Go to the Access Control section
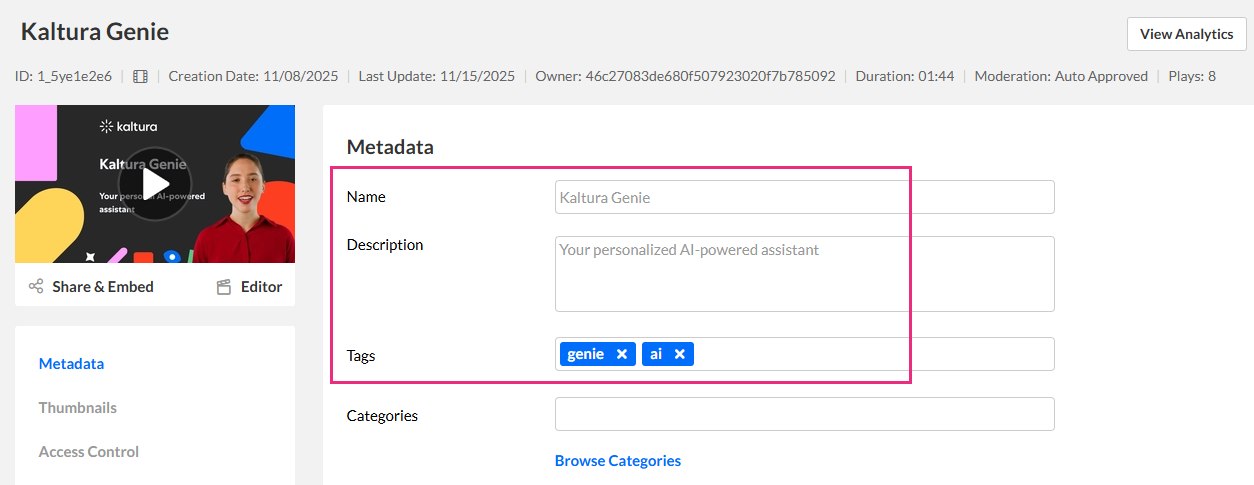The image size is (1254, 485). [x=88, y=452]
